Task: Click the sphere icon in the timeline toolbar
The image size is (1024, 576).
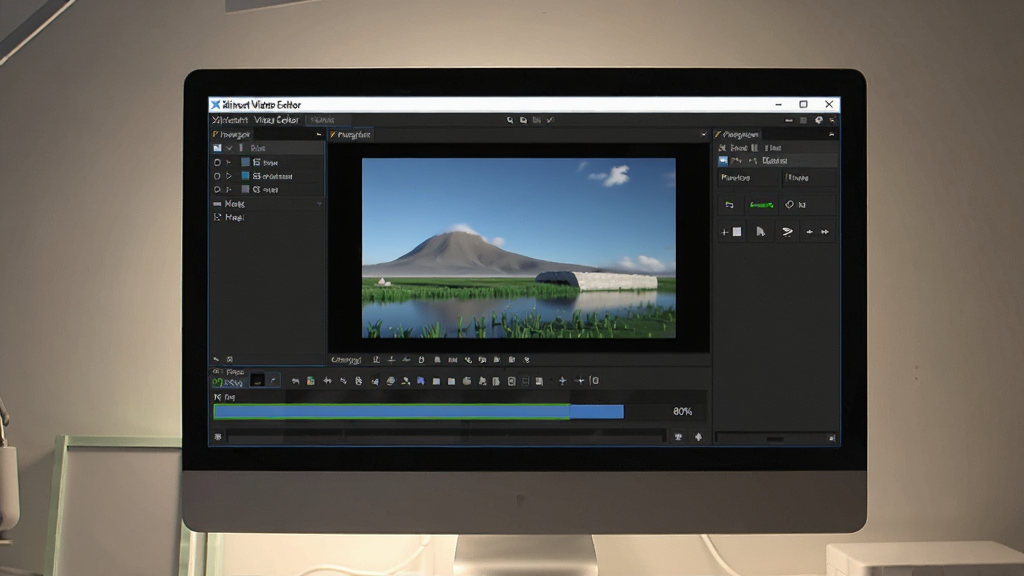Action: click(391, 381)
